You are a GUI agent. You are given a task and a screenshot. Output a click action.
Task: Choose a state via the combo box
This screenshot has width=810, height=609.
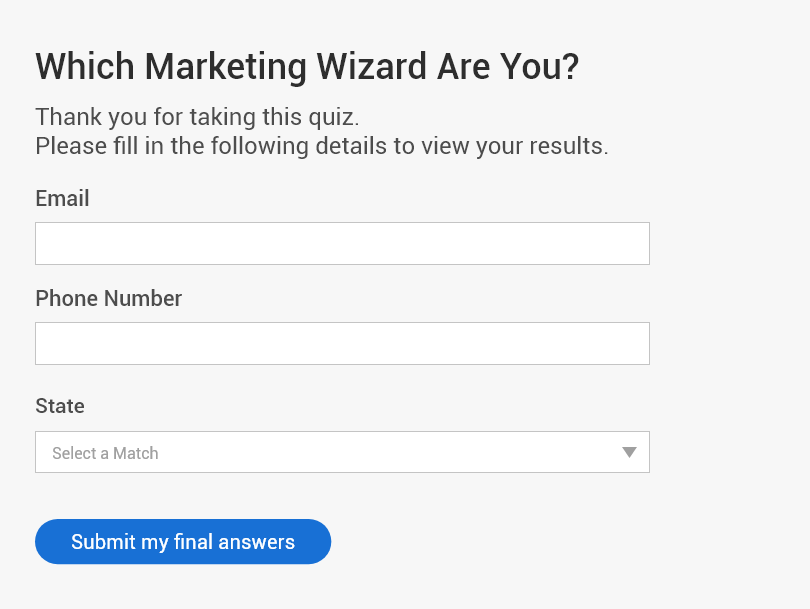click(342, 452)
